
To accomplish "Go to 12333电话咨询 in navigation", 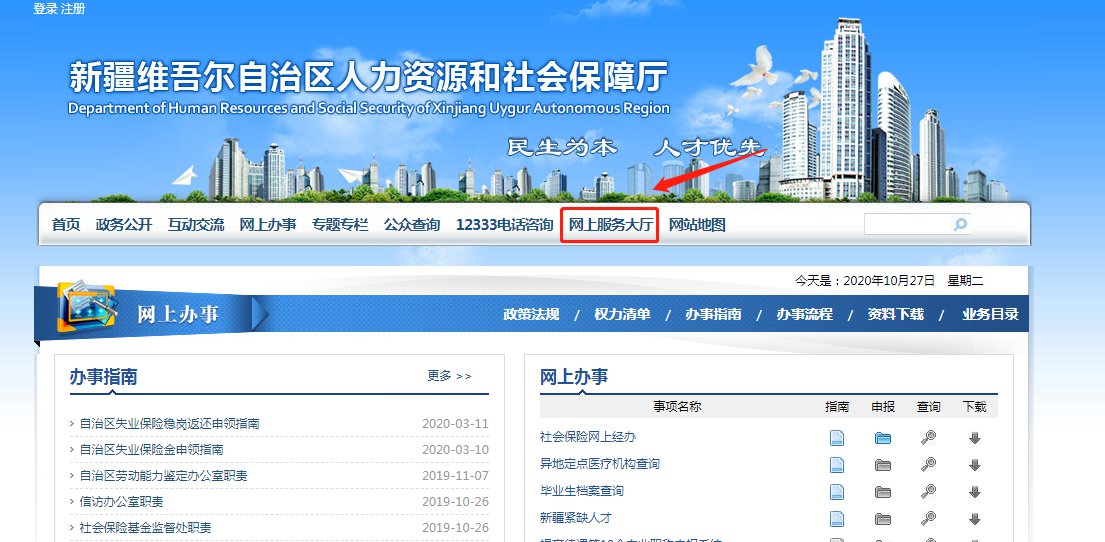I will tap(504, 225).
